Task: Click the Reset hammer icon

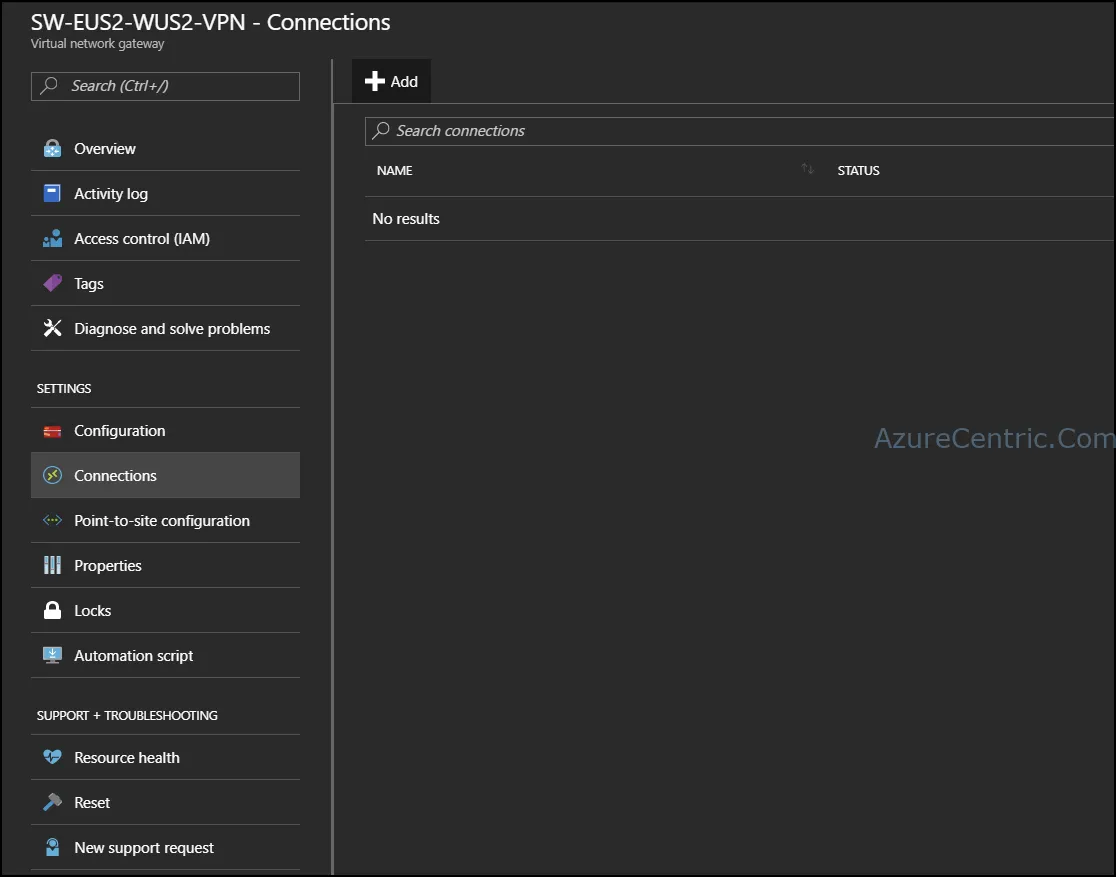Action: 52,802
